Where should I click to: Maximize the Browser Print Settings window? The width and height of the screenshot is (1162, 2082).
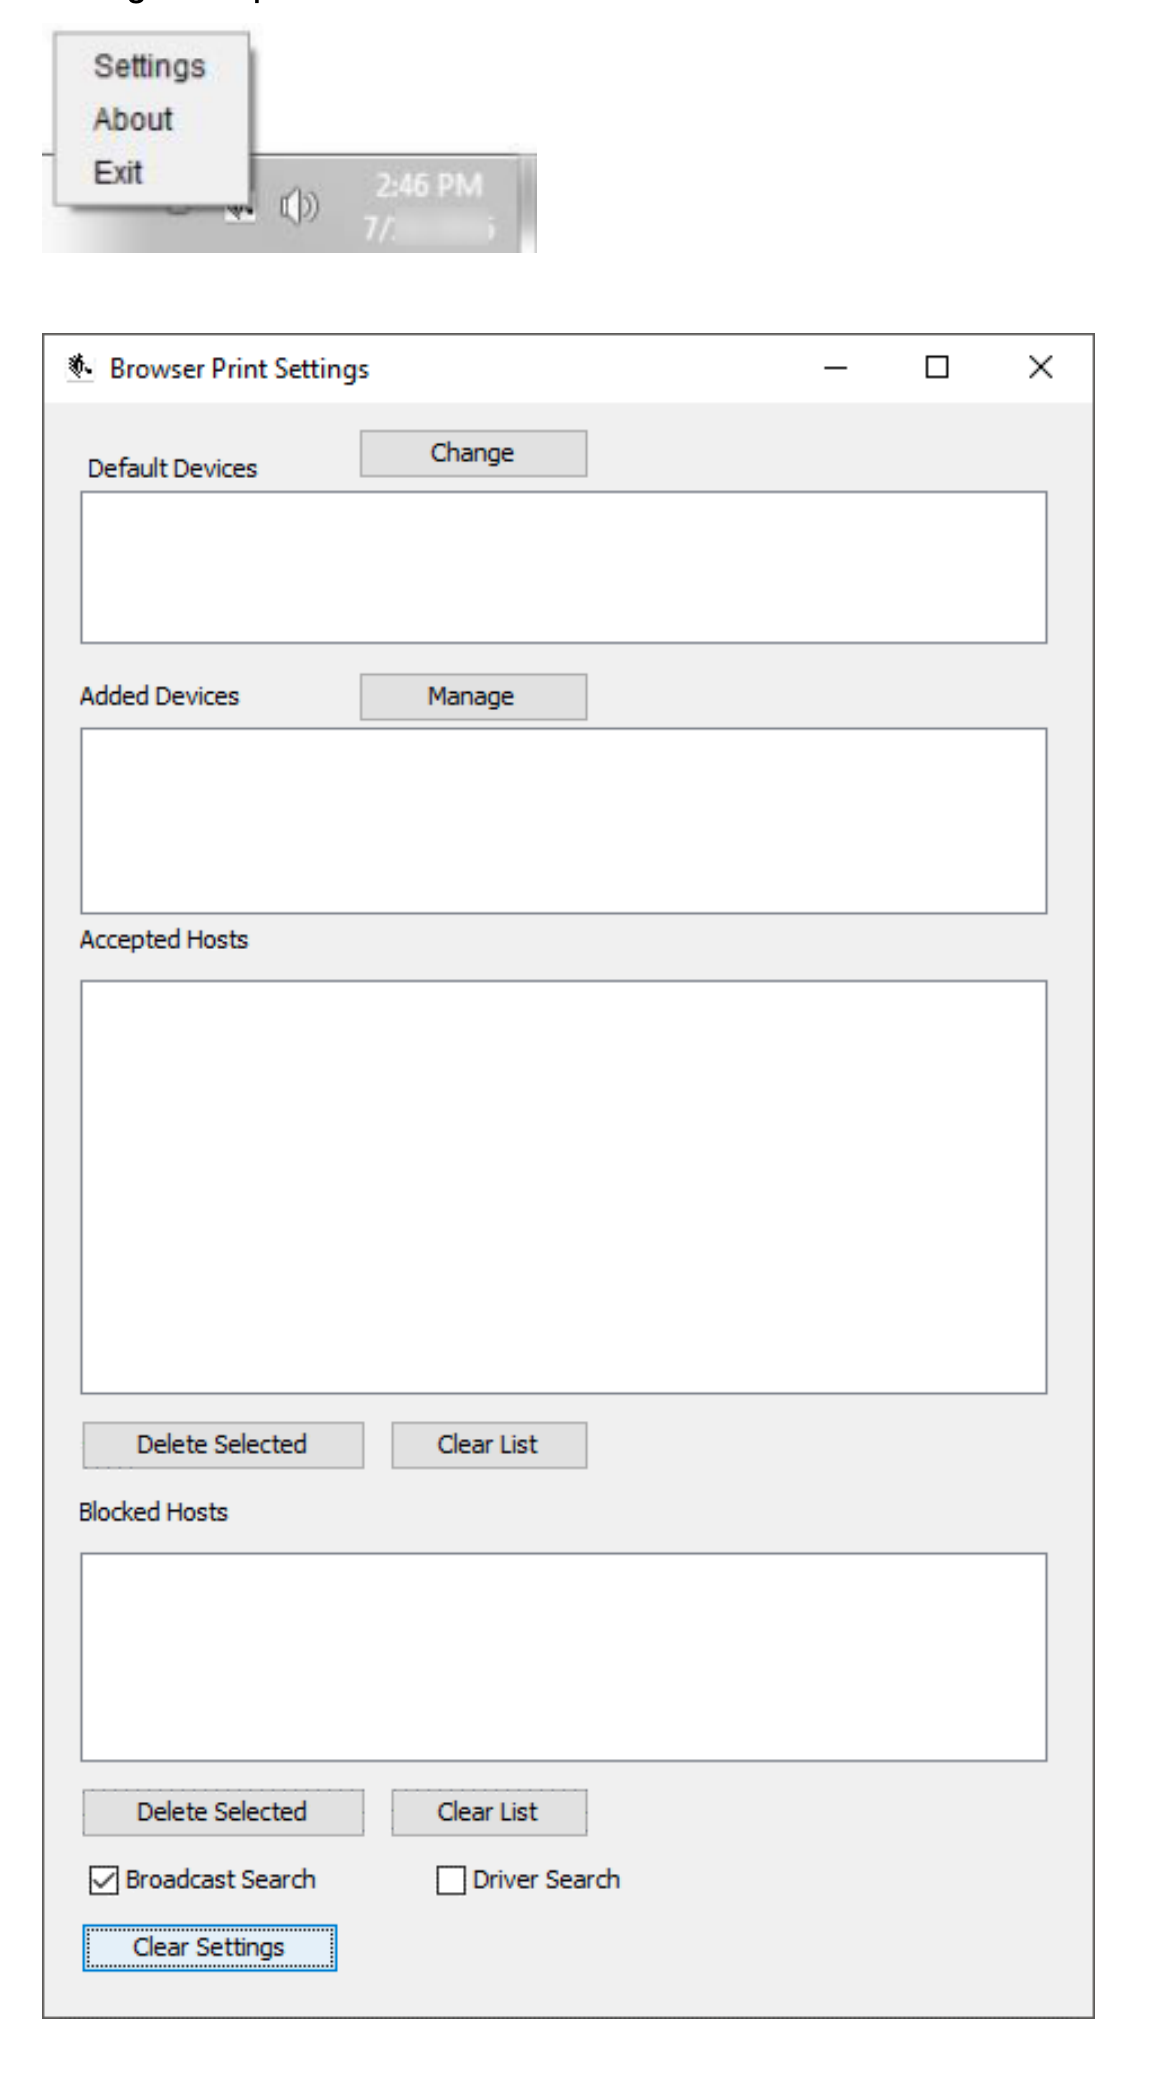937,368
